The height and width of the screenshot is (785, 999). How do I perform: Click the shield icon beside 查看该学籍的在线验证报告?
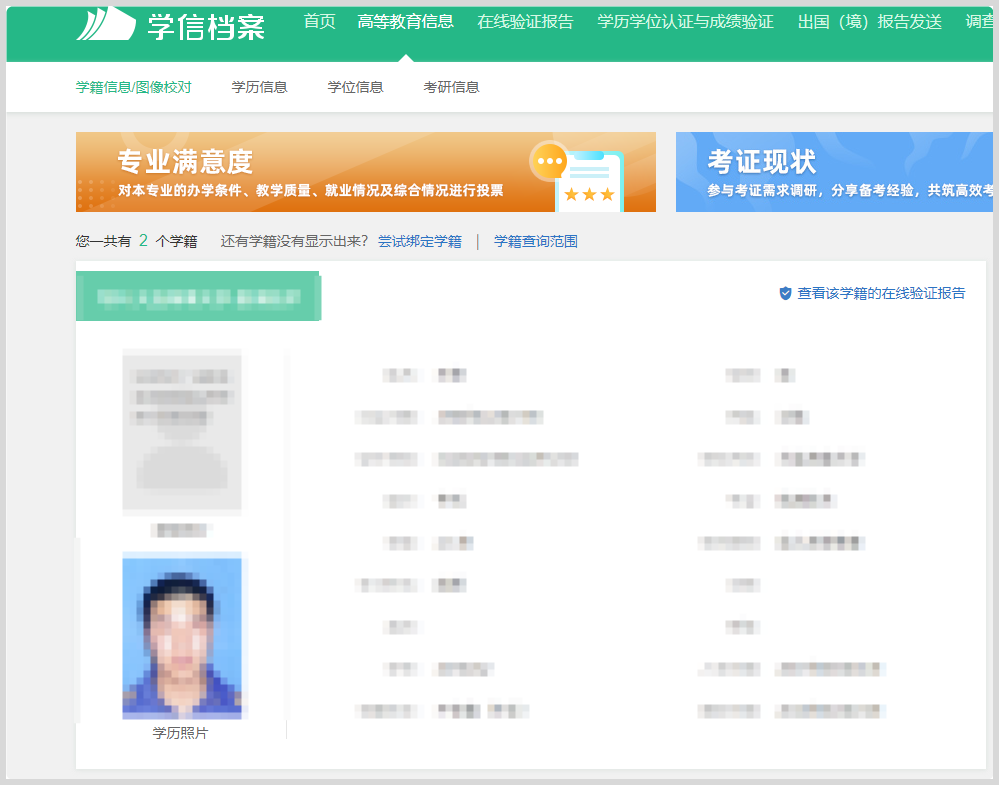click(785, 293)
